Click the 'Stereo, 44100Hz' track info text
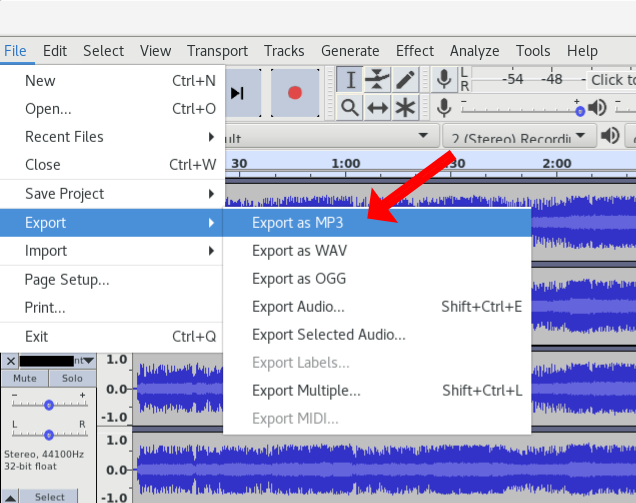Screen dimensions: 636x503 44,454
